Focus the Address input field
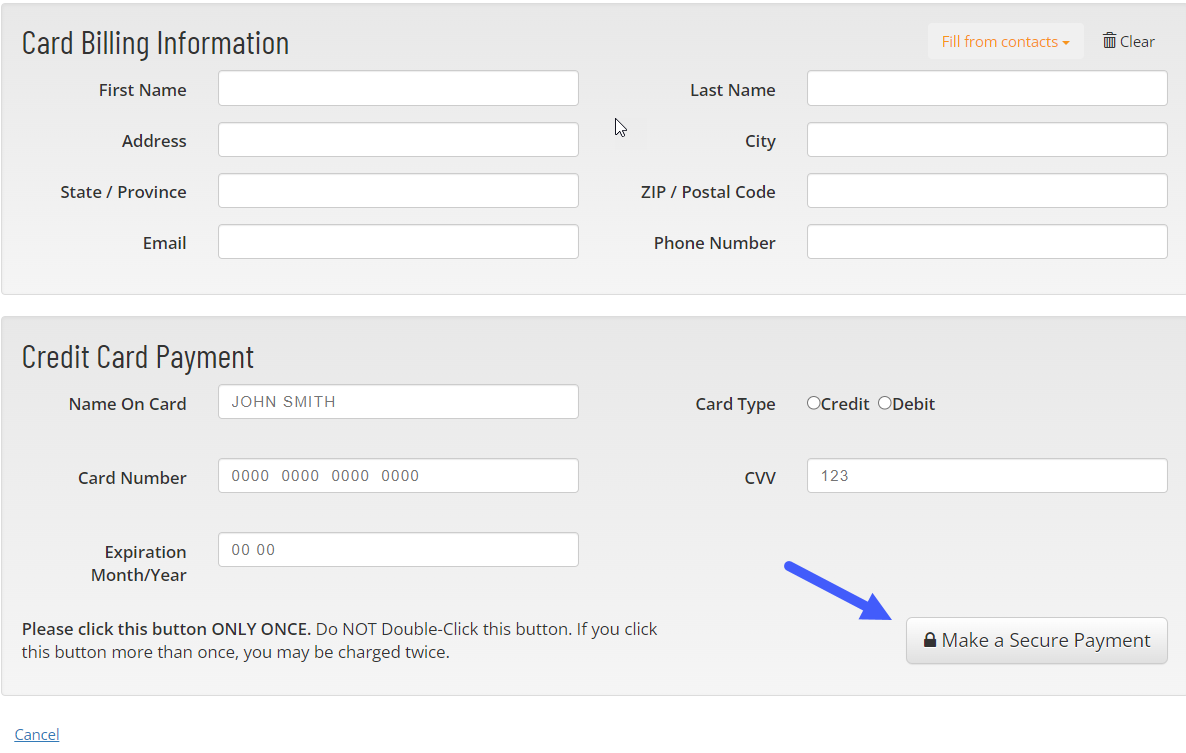The width and height of the screenshot is (1186, 753). (397, 139)
